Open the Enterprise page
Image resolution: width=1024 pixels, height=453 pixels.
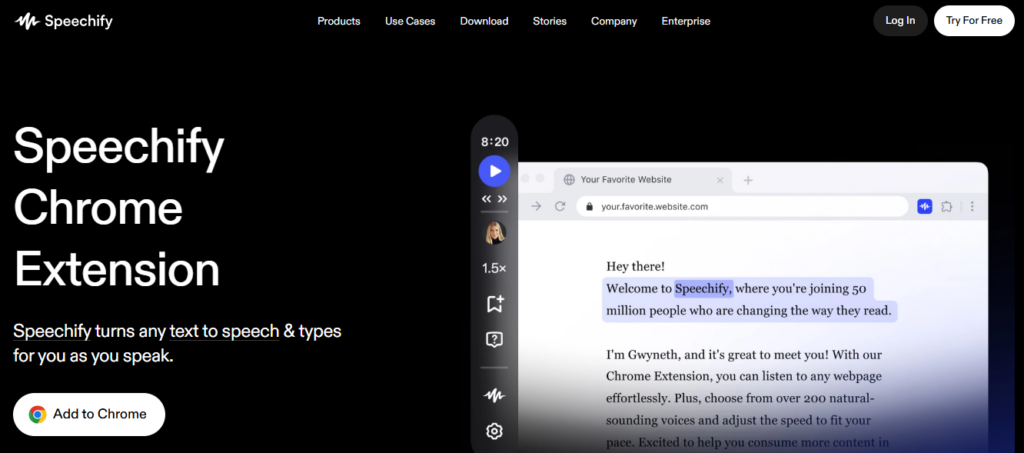pyautogui.click(x=686, y=21)
